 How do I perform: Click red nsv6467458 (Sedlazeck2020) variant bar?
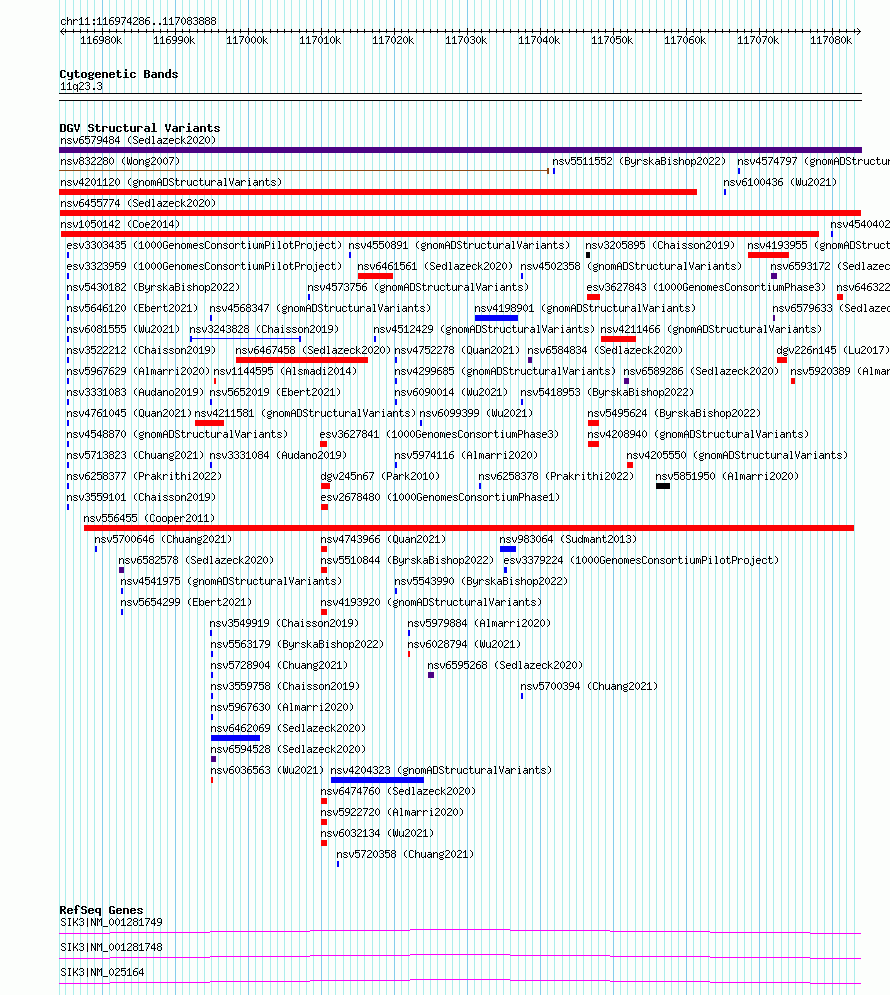coord(302,360)
